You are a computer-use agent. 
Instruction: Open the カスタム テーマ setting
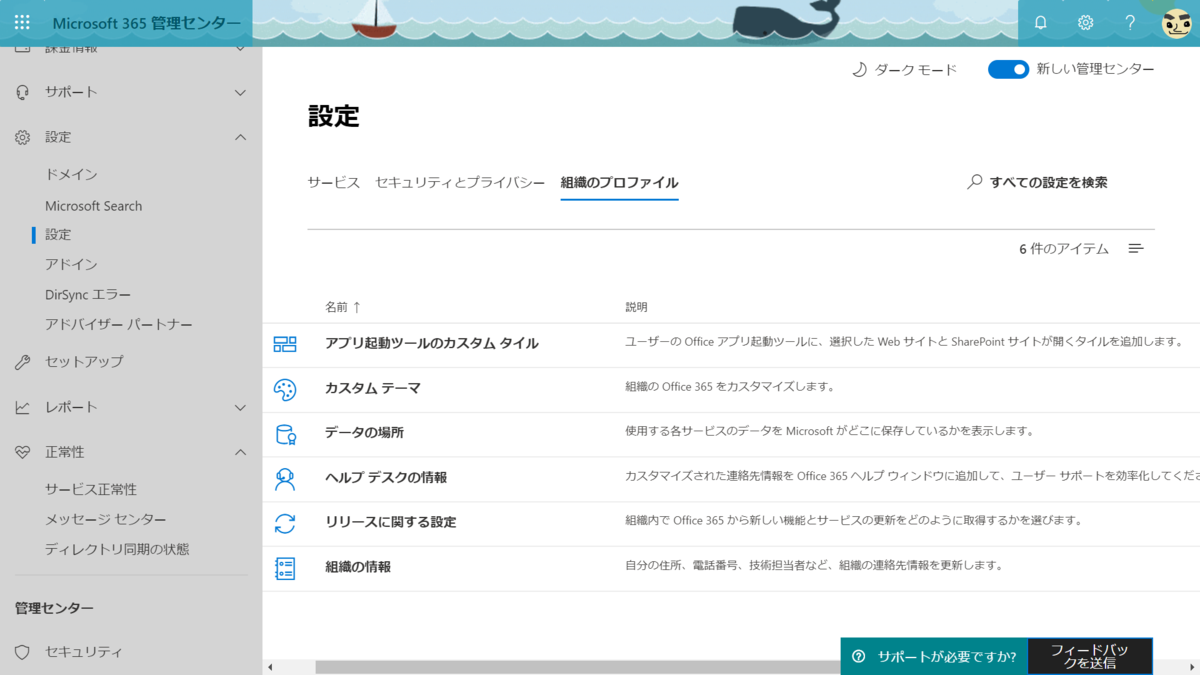(x=373, y=389)
